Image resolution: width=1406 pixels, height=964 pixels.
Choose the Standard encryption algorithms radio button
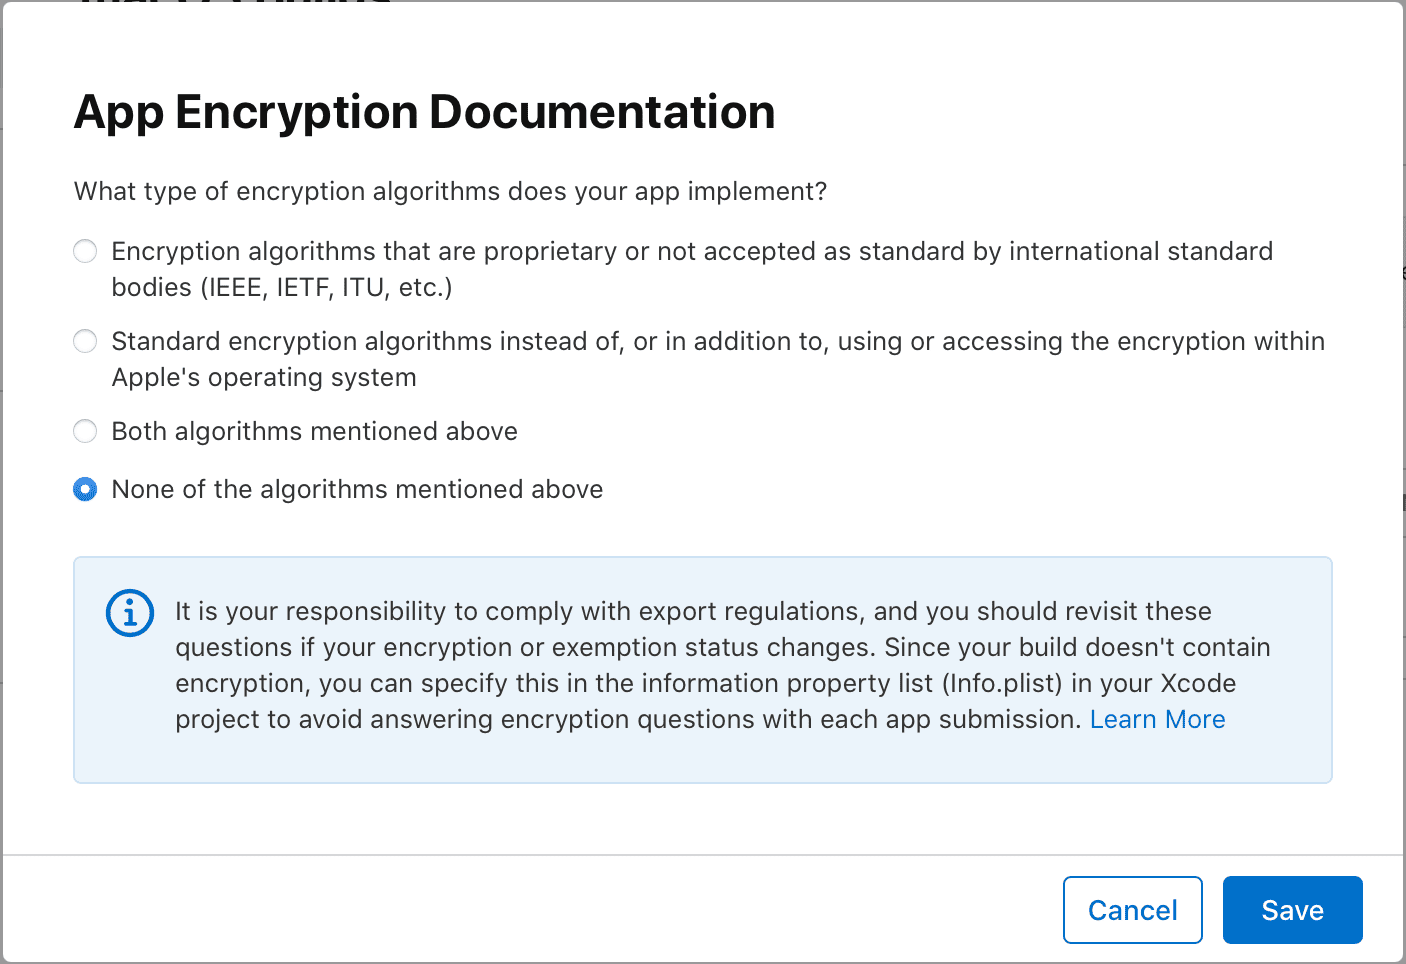tap(86, 341)
